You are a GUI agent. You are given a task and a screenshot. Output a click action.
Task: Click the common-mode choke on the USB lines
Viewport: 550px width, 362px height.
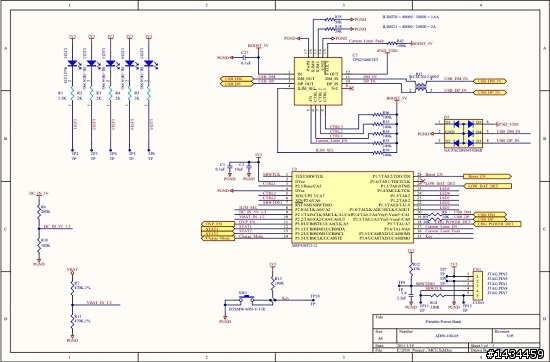click(420, 86)
